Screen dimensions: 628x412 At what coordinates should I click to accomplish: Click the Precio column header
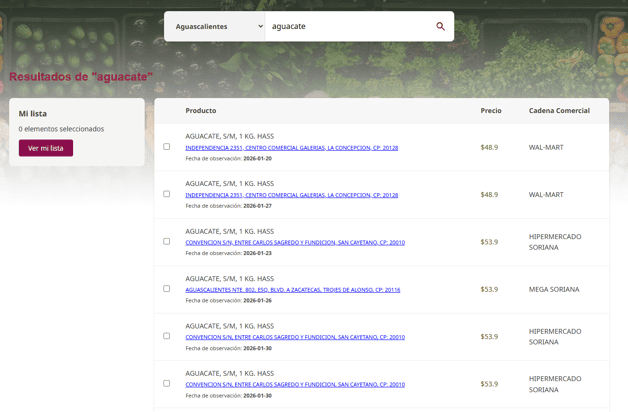point(491,111)
